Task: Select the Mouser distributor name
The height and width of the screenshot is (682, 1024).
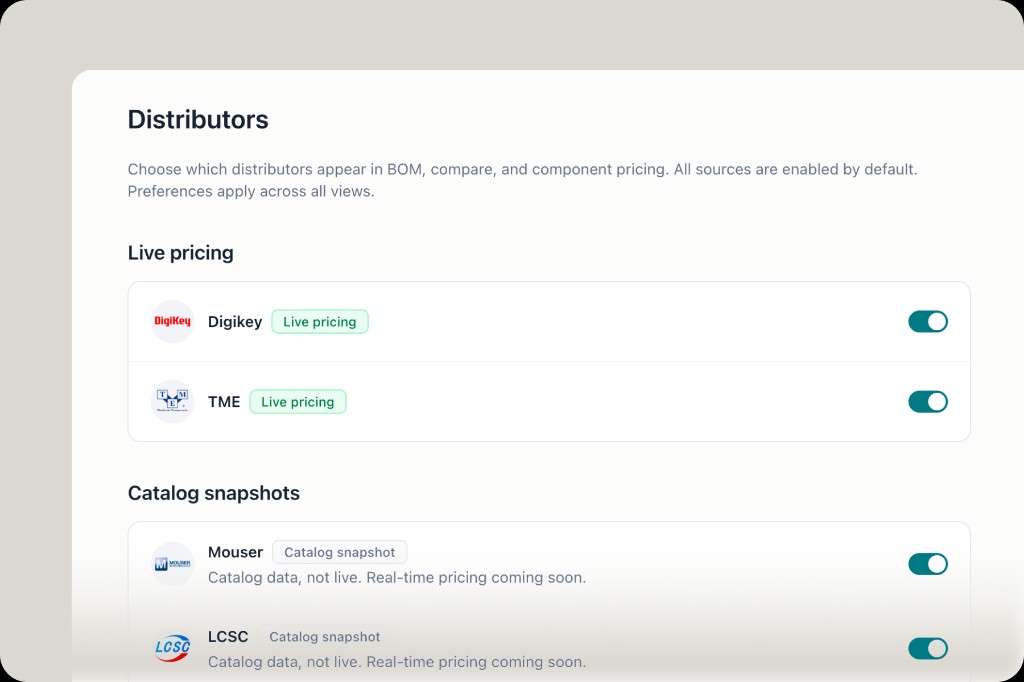Action: click(235, 552)
